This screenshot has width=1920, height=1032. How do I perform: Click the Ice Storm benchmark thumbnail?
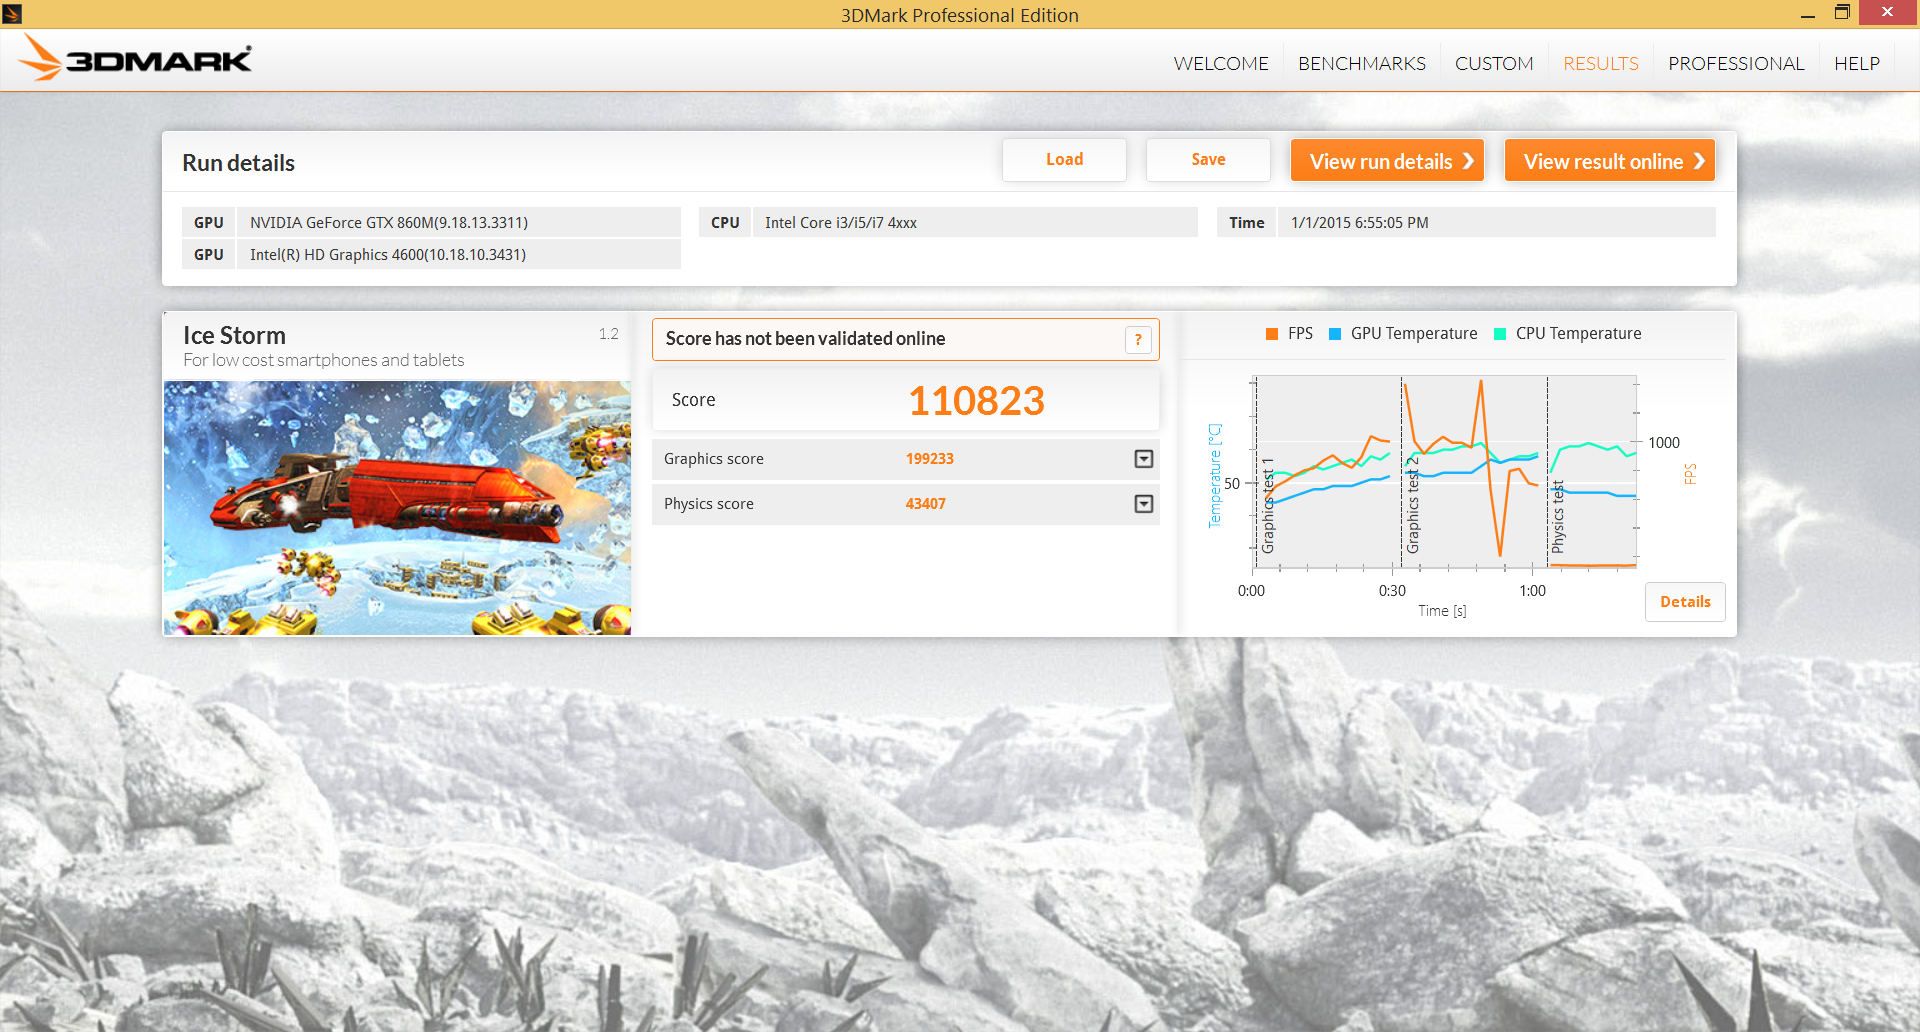pos(397,508)
